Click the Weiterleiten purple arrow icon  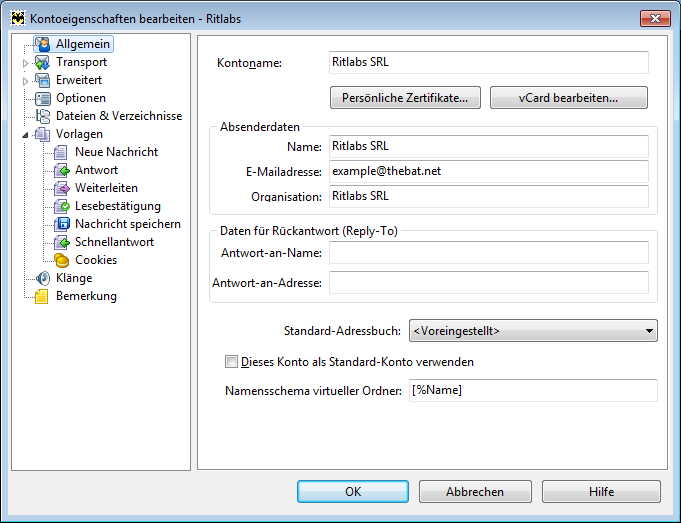[61, 188]
